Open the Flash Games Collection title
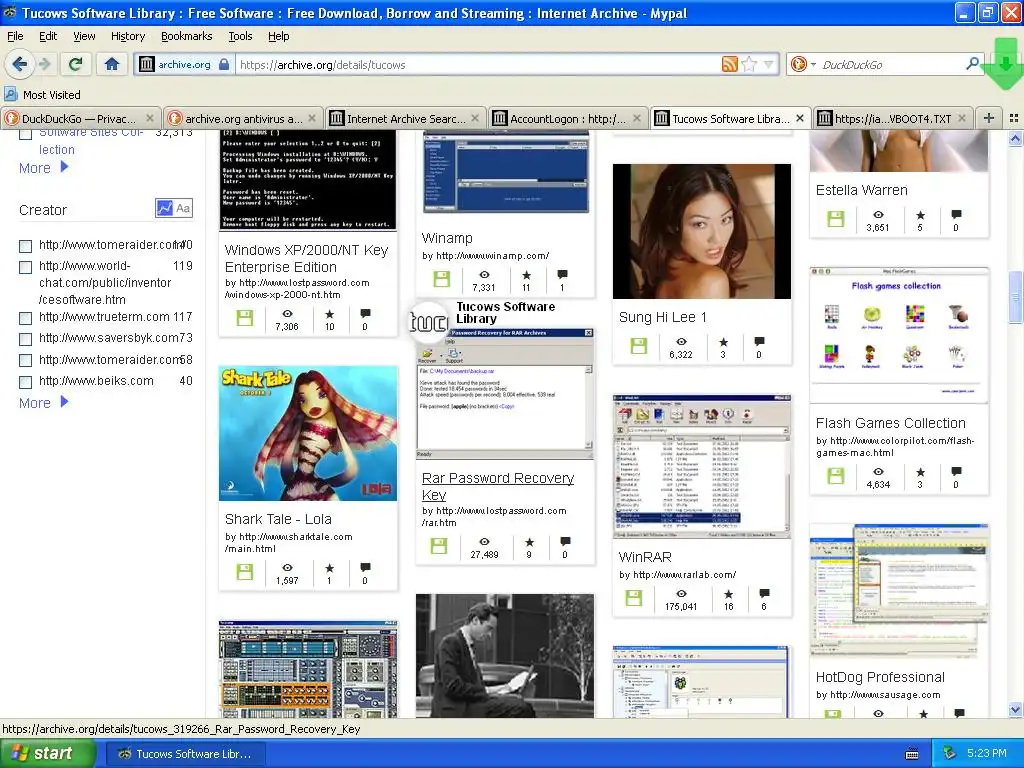This screenshot has width=1024, height=768. pyautogui.click(x=890, y=423)
